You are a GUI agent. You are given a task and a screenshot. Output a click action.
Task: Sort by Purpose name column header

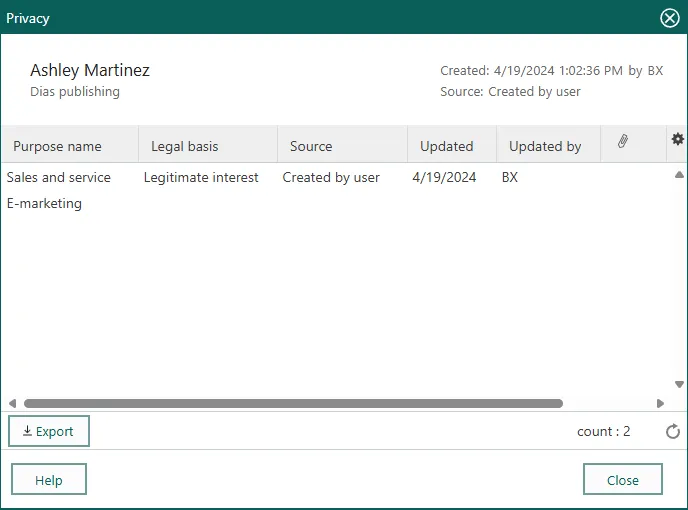[x=57, y=146]
